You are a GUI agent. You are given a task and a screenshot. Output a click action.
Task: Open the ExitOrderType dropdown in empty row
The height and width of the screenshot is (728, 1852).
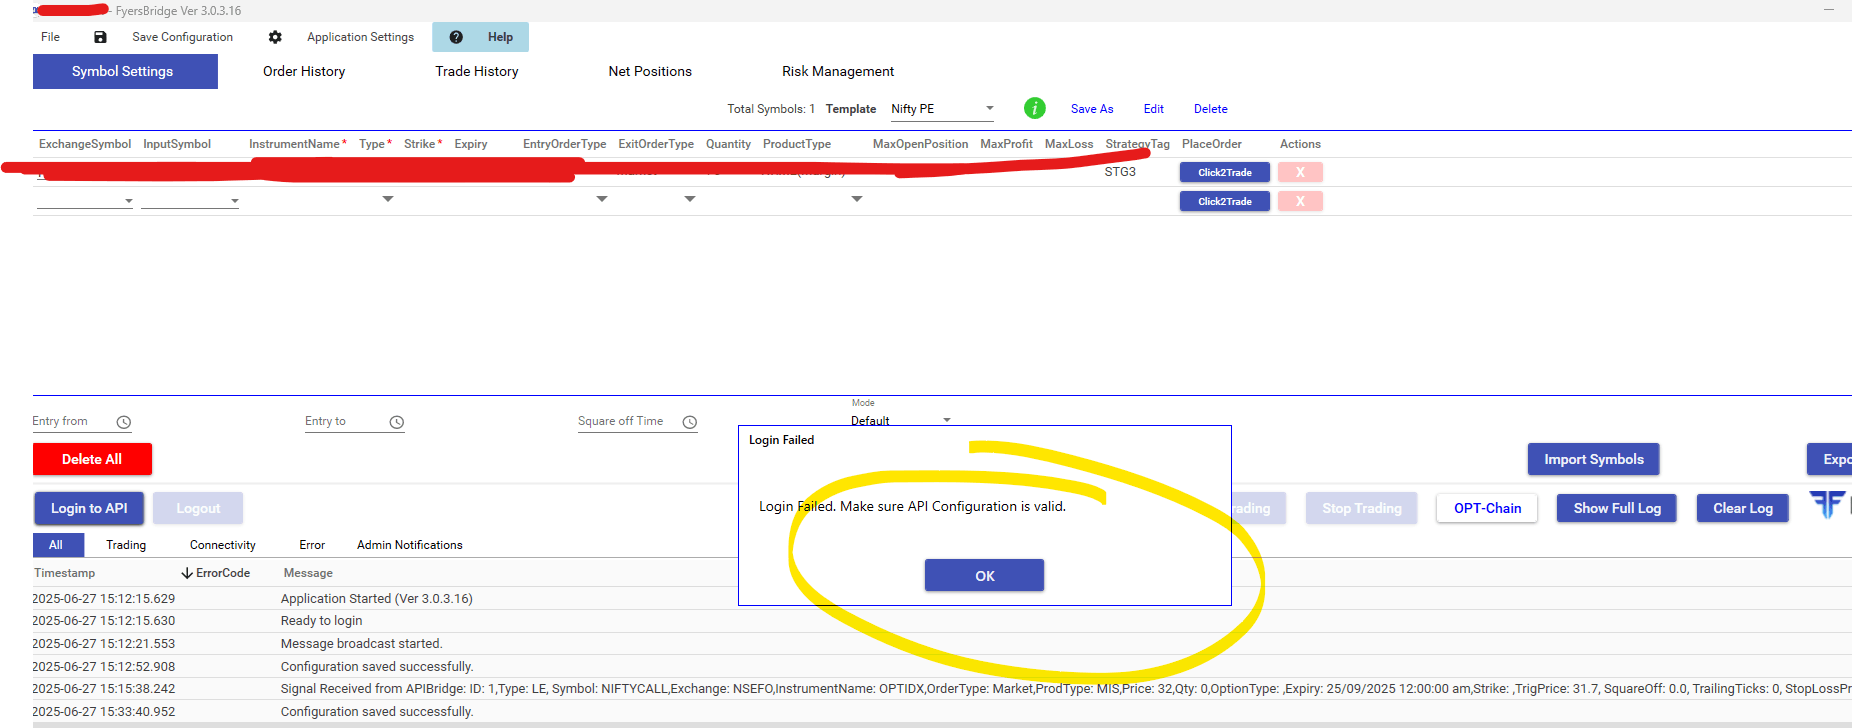click(690, 199)
